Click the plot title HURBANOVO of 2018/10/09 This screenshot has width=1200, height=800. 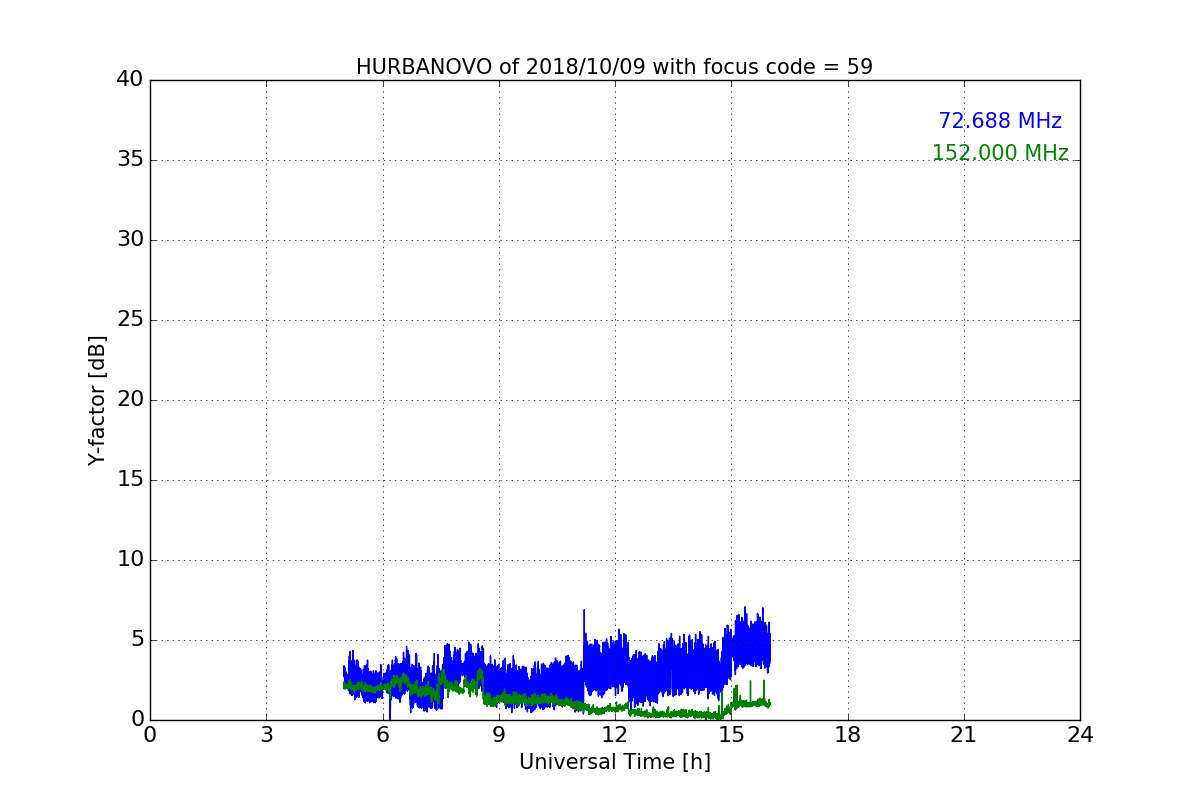[x=614, y=67]
